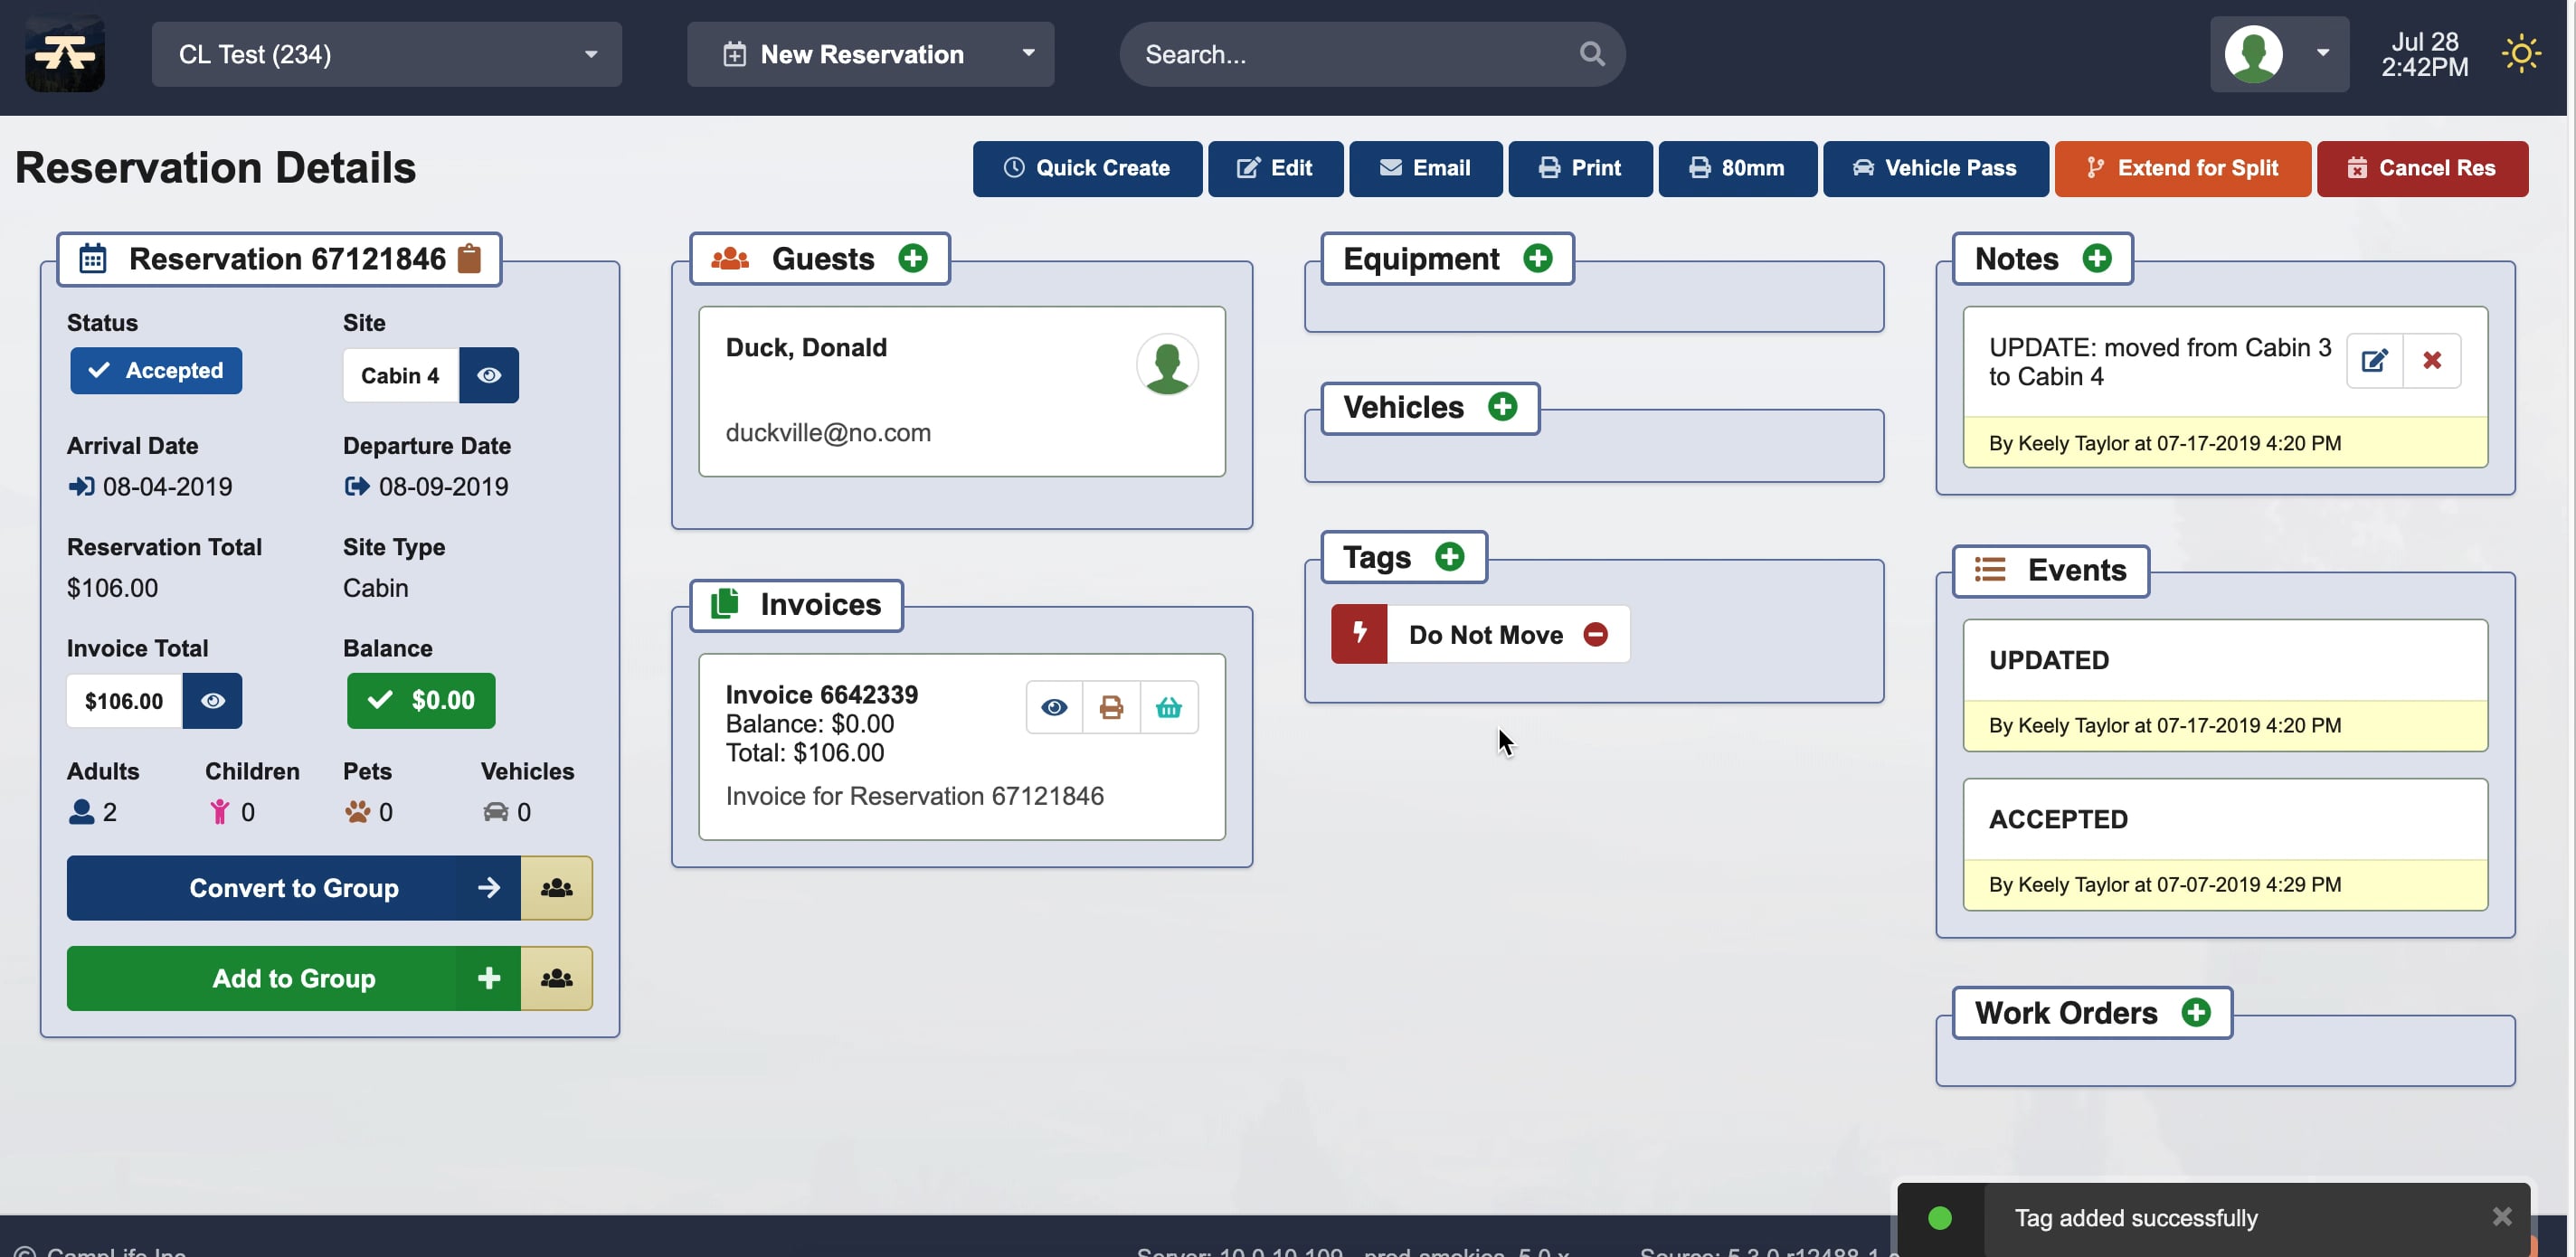Delete the note using the red X icon
Screen dimensions: 2576x1257
coord(2432,361)
